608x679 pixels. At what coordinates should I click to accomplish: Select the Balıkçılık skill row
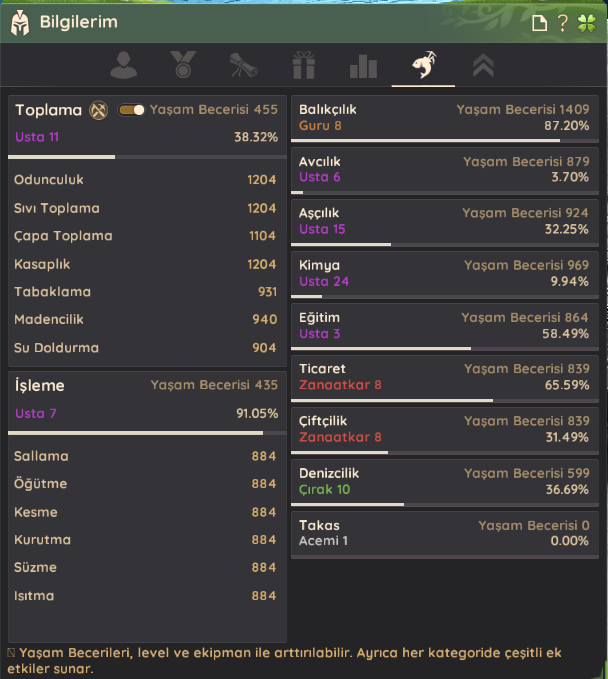(x=444, y=119)
